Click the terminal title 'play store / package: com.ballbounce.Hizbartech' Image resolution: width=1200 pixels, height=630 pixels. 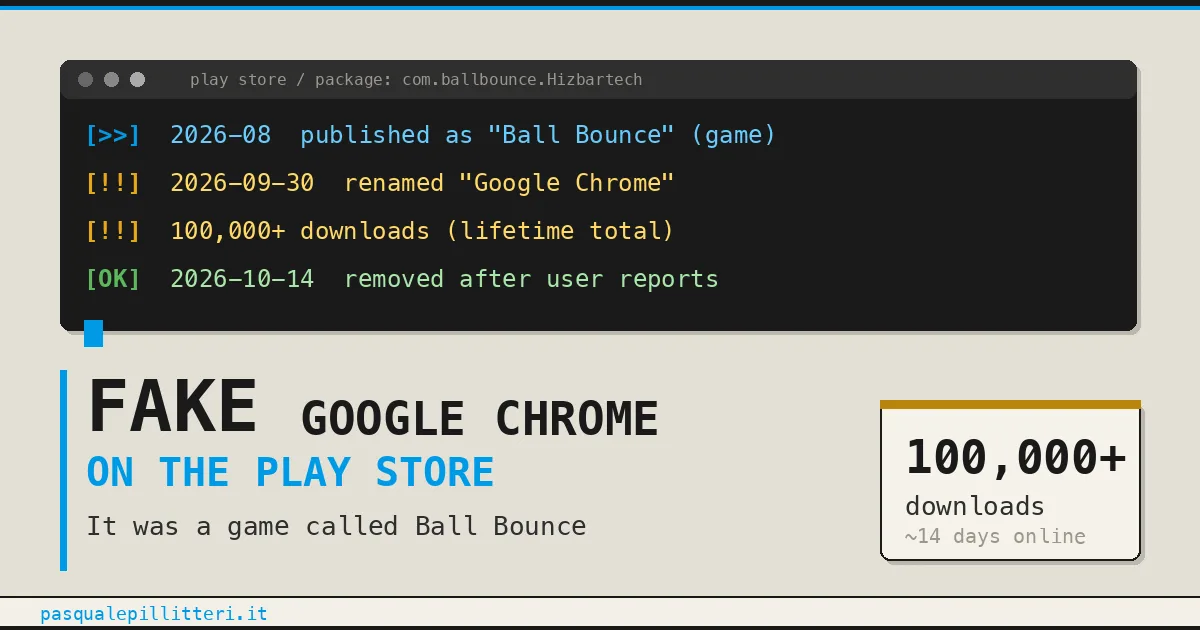pos(416,80)
